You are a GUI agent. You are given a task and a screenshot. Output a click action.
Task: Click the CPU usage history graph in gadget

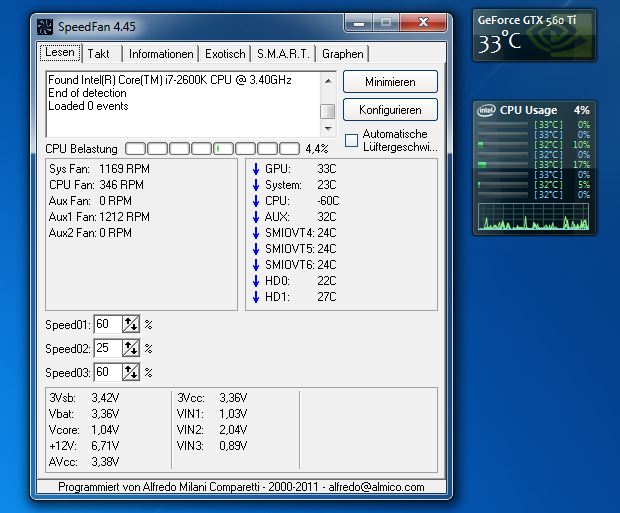[x=533, y=216]
